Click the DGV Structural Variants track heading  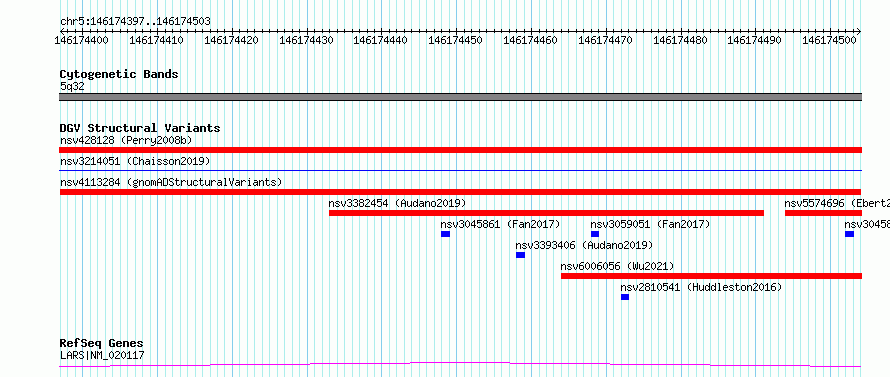click(x=140, y=128)
